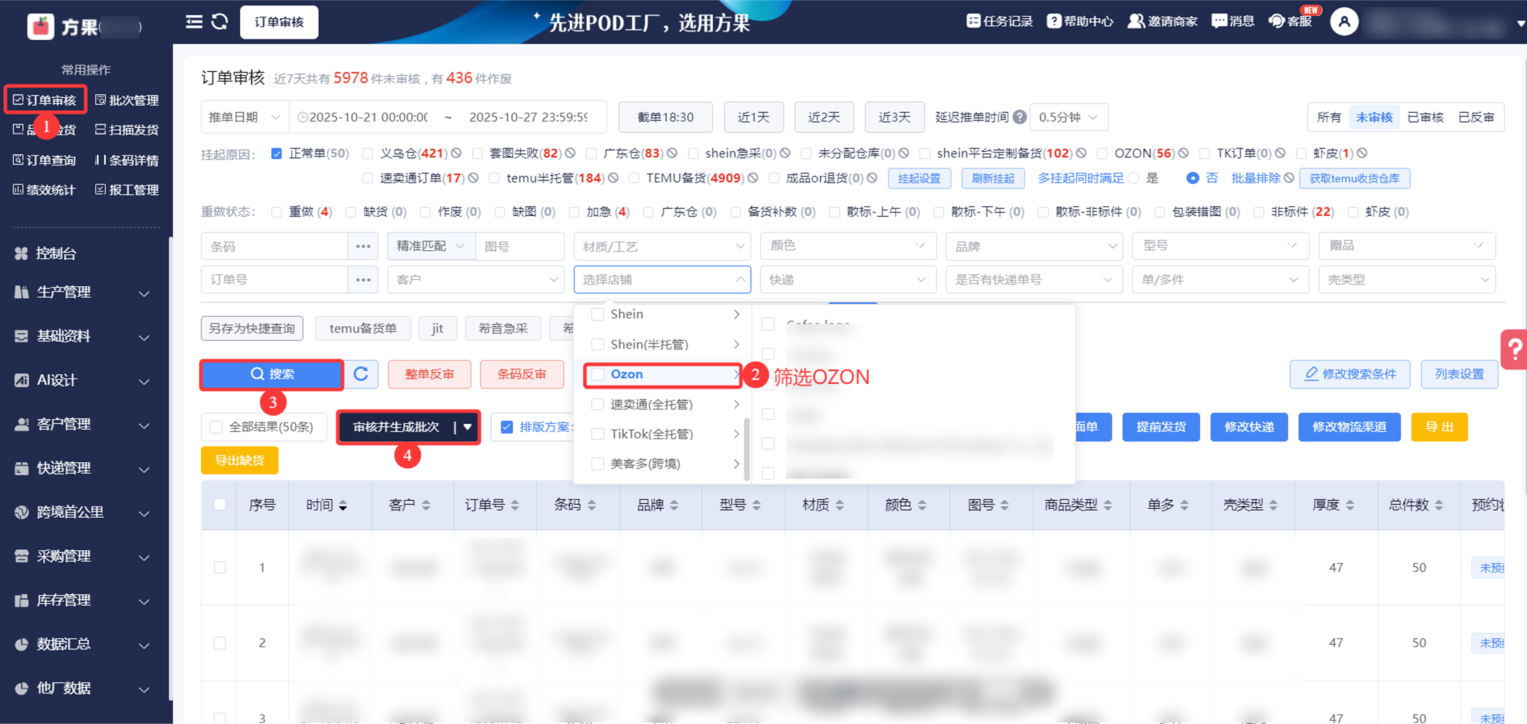Open the 材质/工艺 dropdown
This screenshot has width=1527, height=724.
tap(662, 246)
